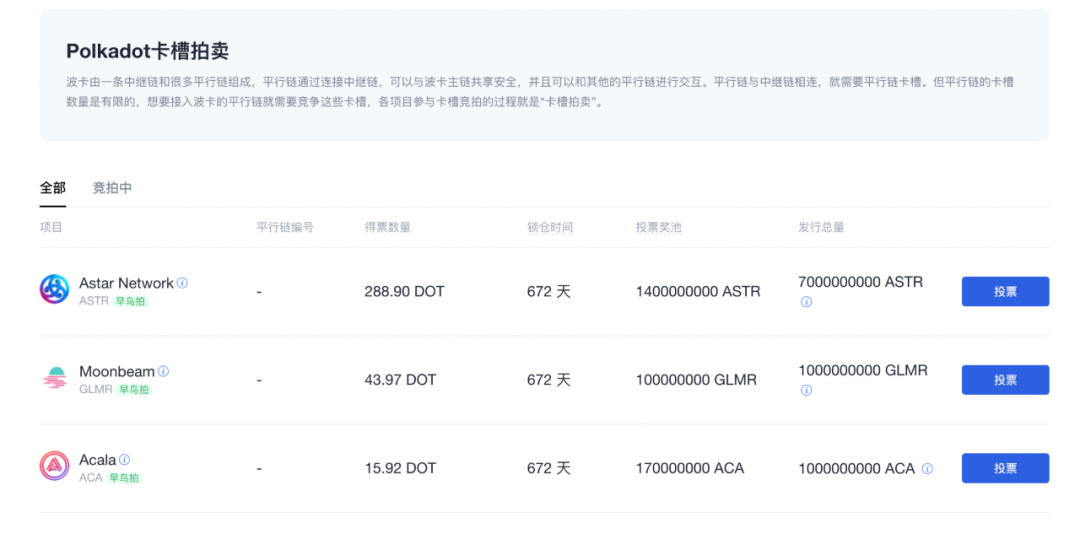Select the Acala project name
The height and width of the screenshot is (534, 1080).
click(97, 460)
